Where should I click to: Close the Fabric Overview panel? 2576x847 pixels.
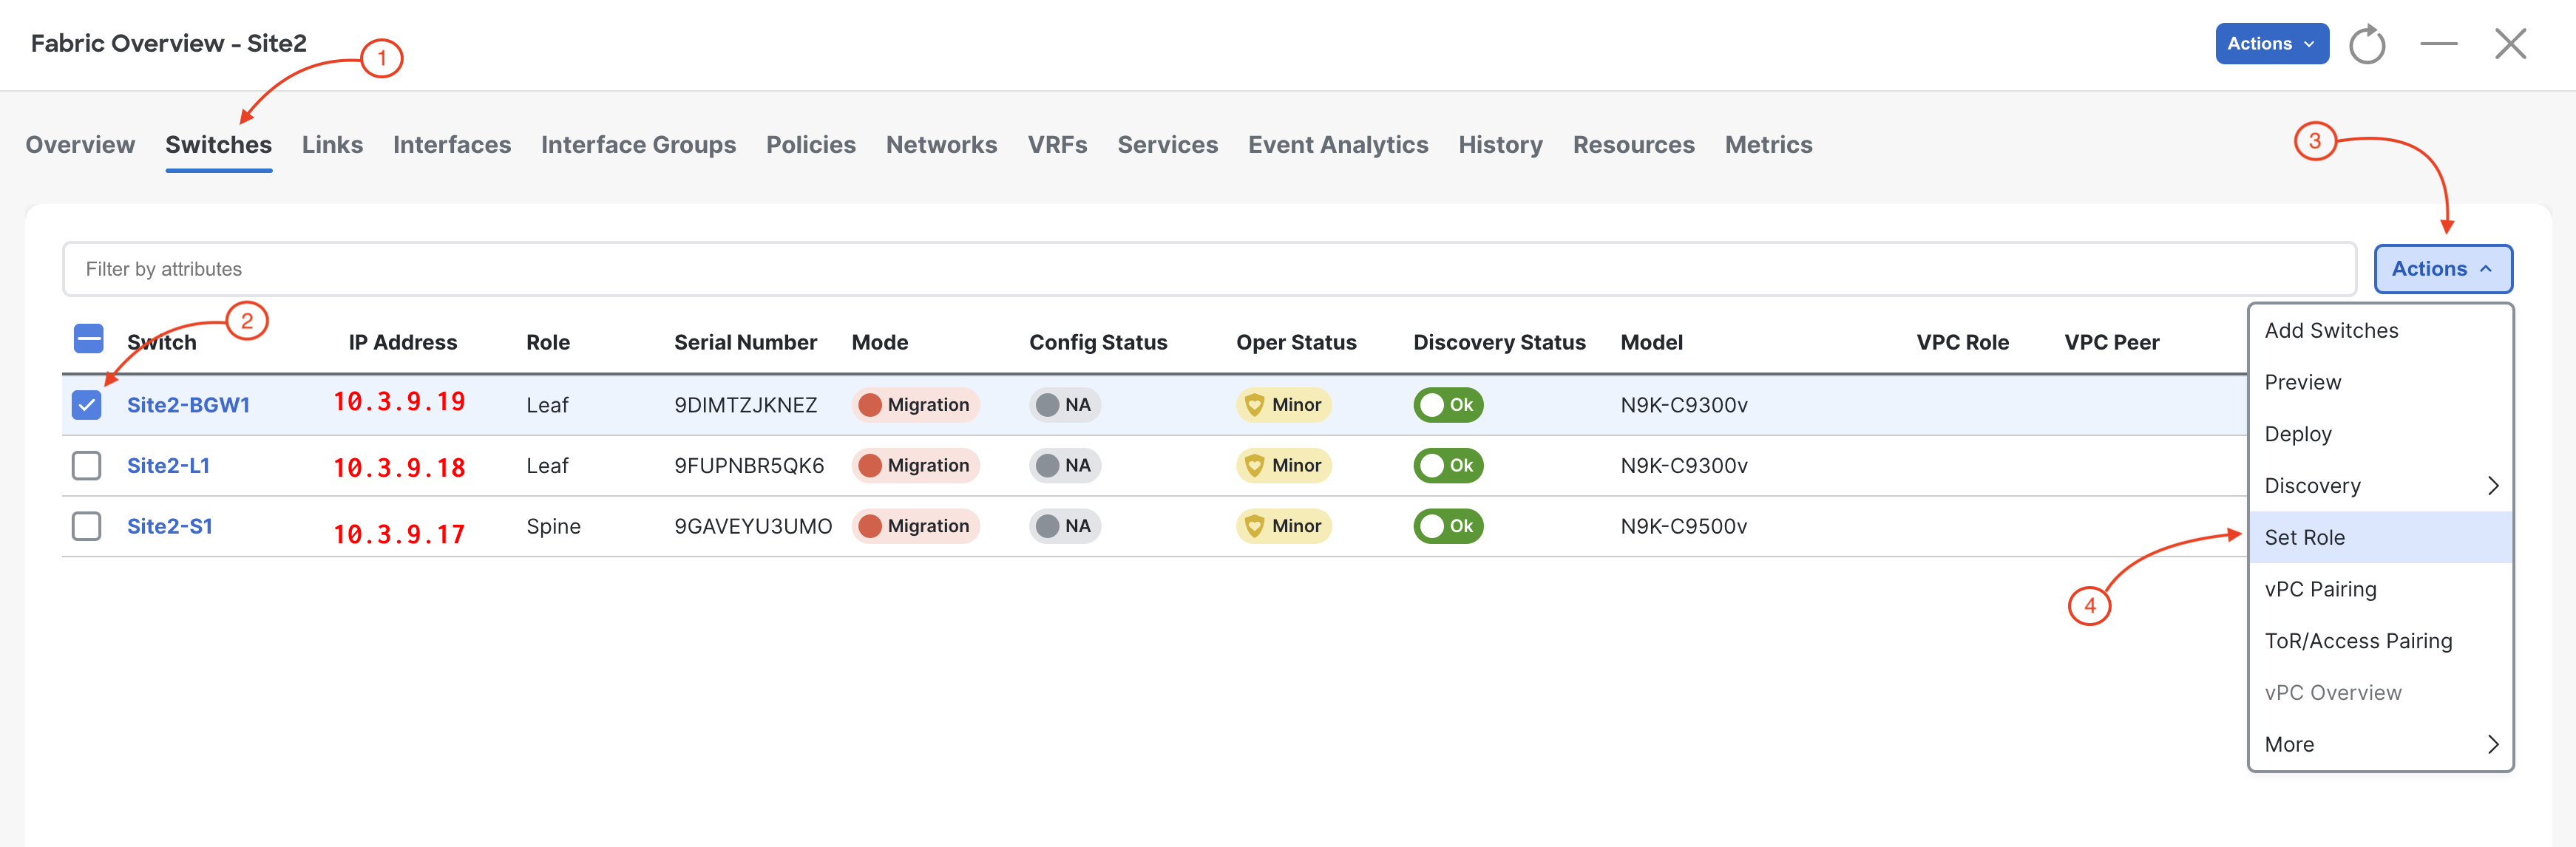2510,44
